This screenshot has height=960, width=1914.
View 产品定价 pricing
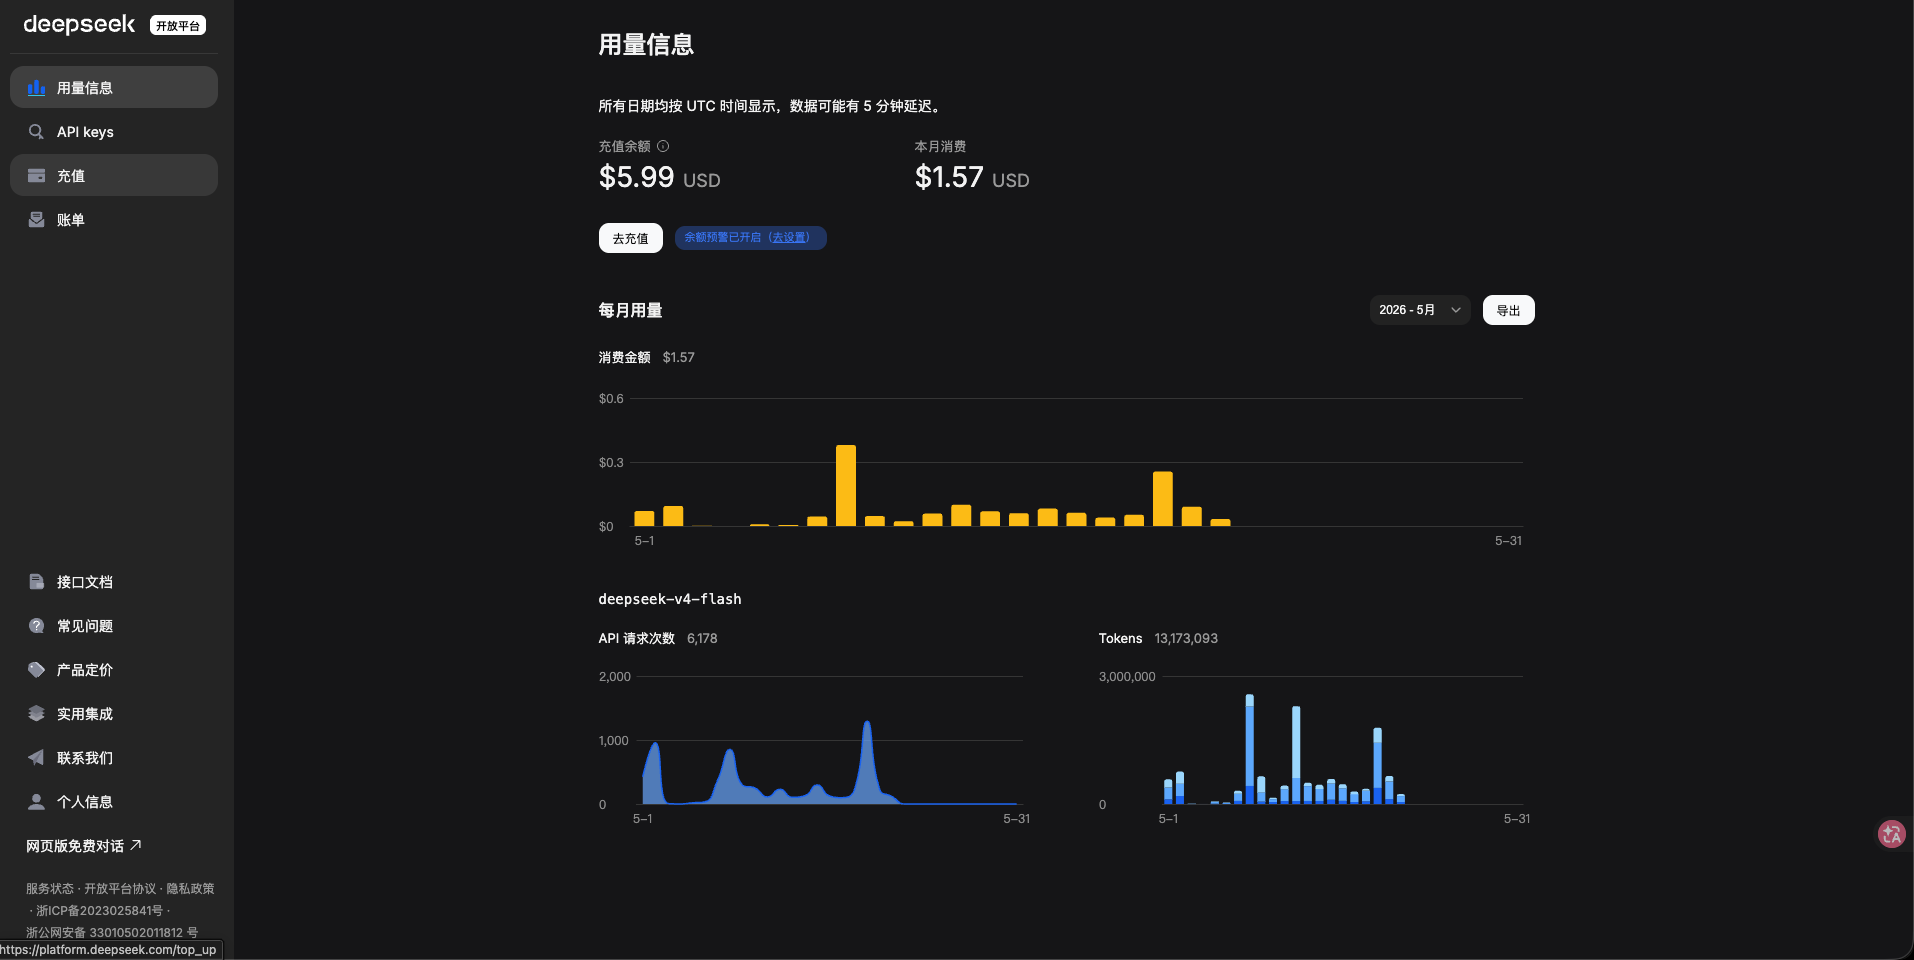click(x=114, y=670)
